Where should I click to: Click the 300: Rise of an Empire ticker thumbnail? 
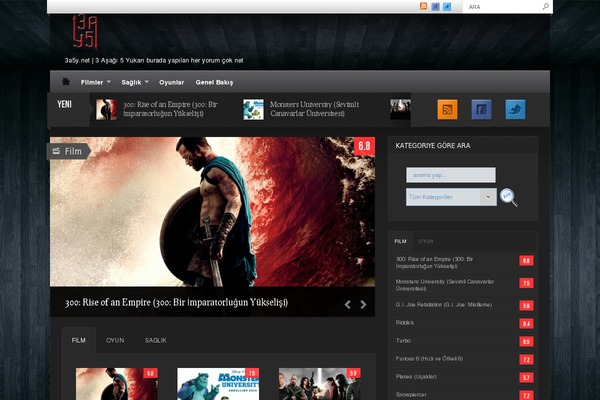coord(106,109)
